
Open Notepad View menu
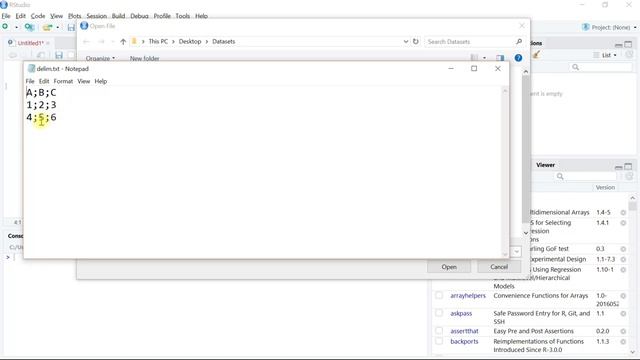[x=84, y=81]
